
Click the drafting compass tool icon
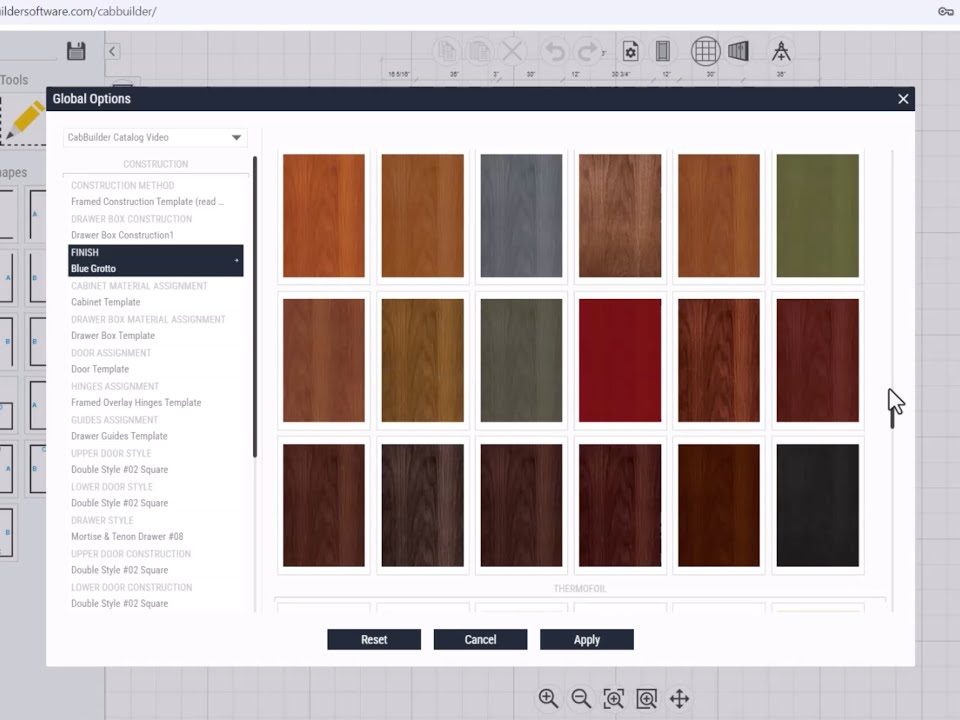point(781,51)
